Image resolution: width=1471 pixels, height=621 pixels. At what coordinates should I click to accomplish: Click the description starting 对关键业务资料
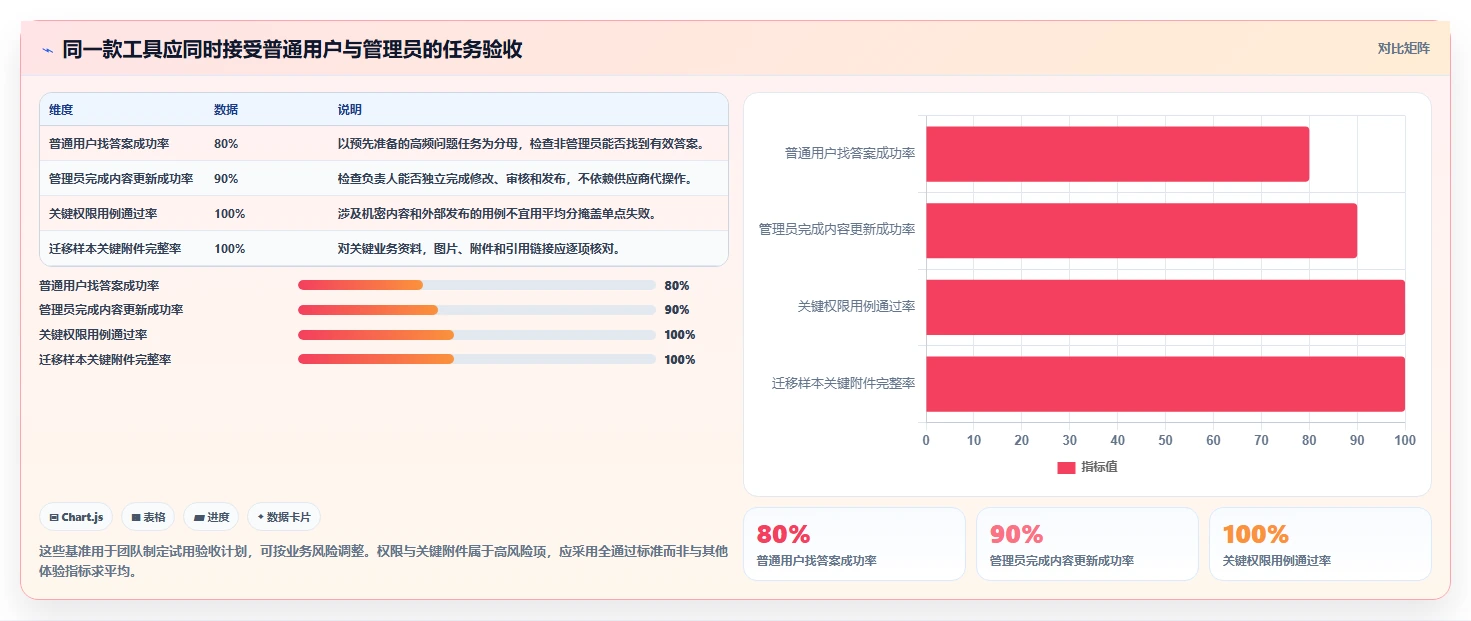tap(479, 249)
